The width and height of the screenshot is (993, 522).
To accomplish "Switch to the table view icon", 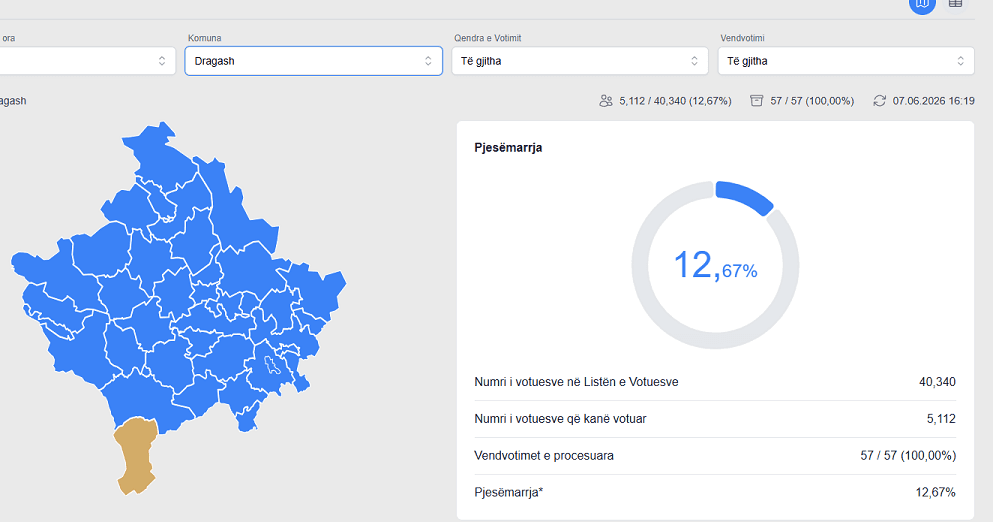I will click(x=956, y=4).
